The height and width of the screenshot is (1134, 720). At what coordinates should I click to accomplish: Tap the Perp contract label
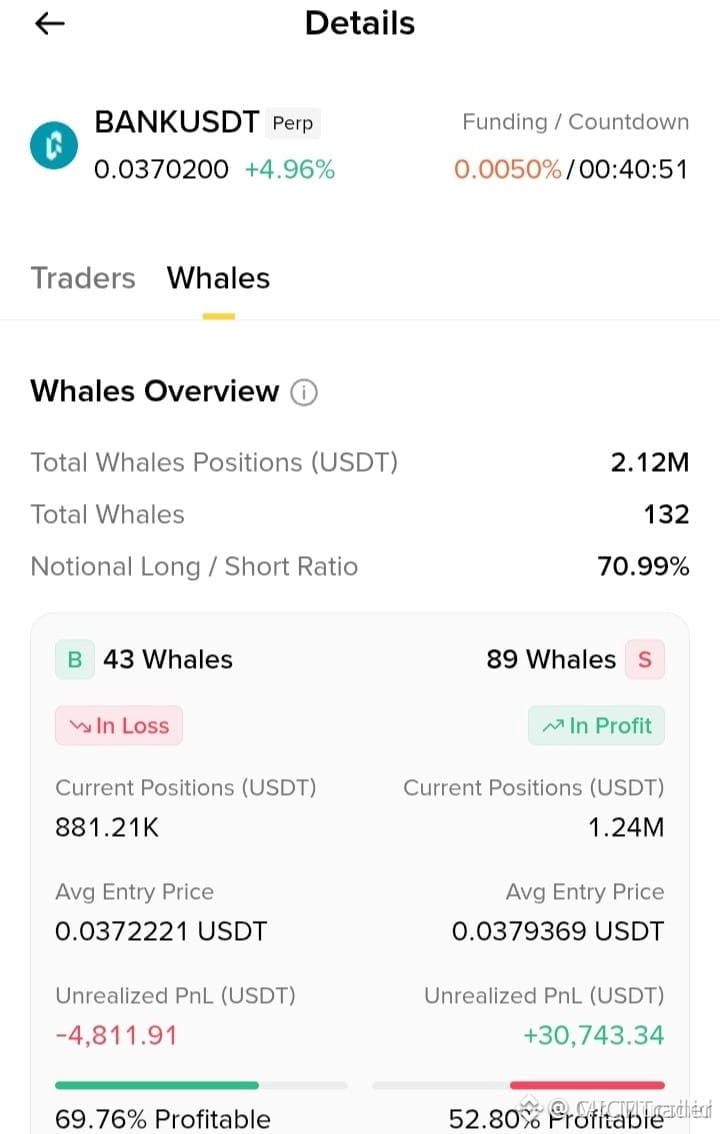(x=293, y=123)
